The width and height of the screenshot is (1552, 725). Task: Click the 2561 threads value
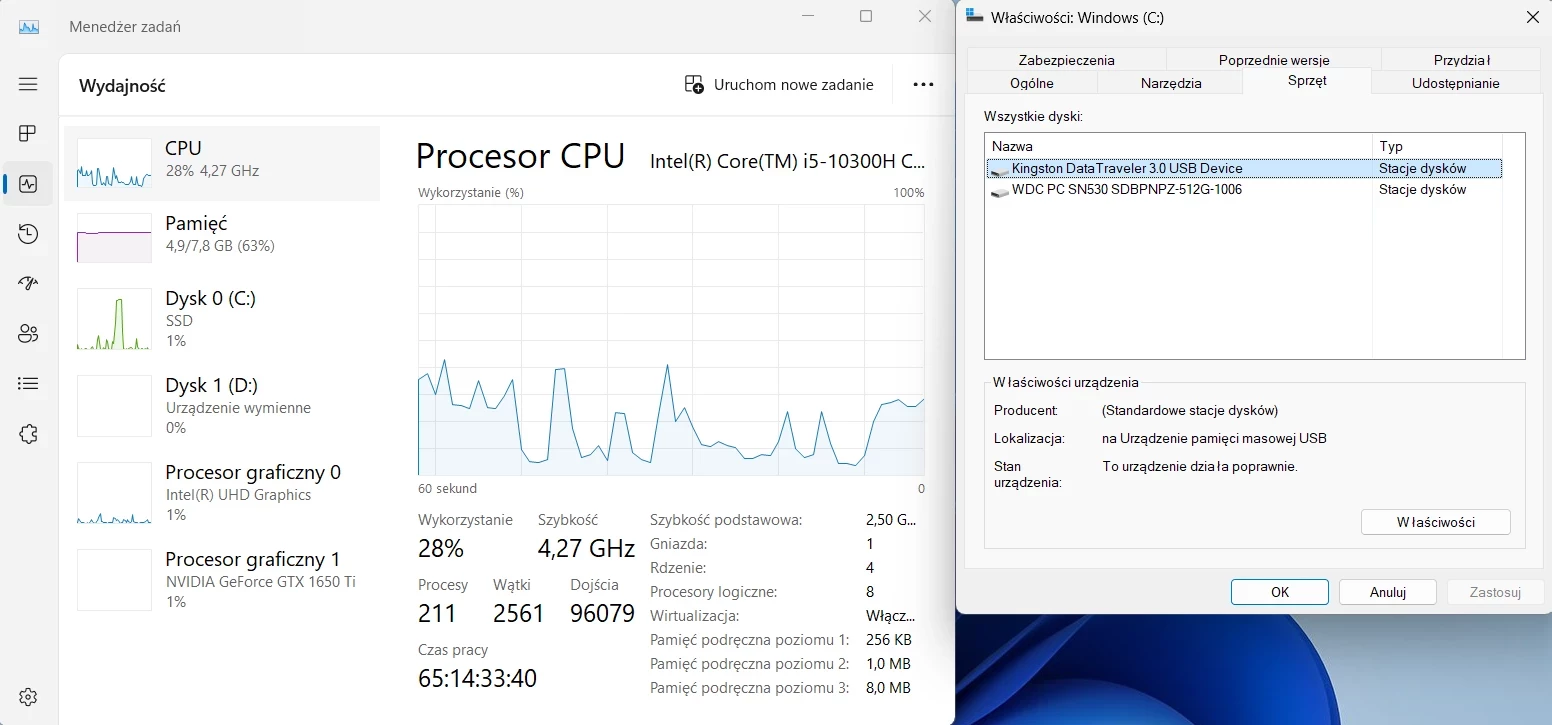click(x=518, y=613)
